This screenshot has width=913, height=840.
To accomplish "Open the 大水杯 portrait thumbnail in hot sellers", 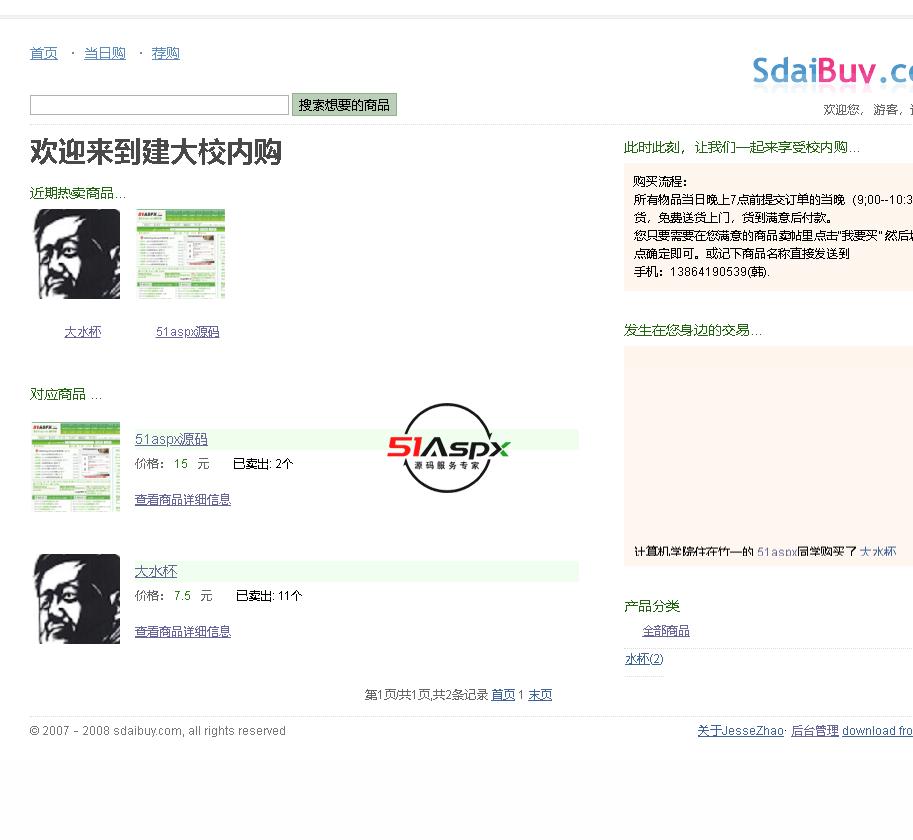I will 77,254.
